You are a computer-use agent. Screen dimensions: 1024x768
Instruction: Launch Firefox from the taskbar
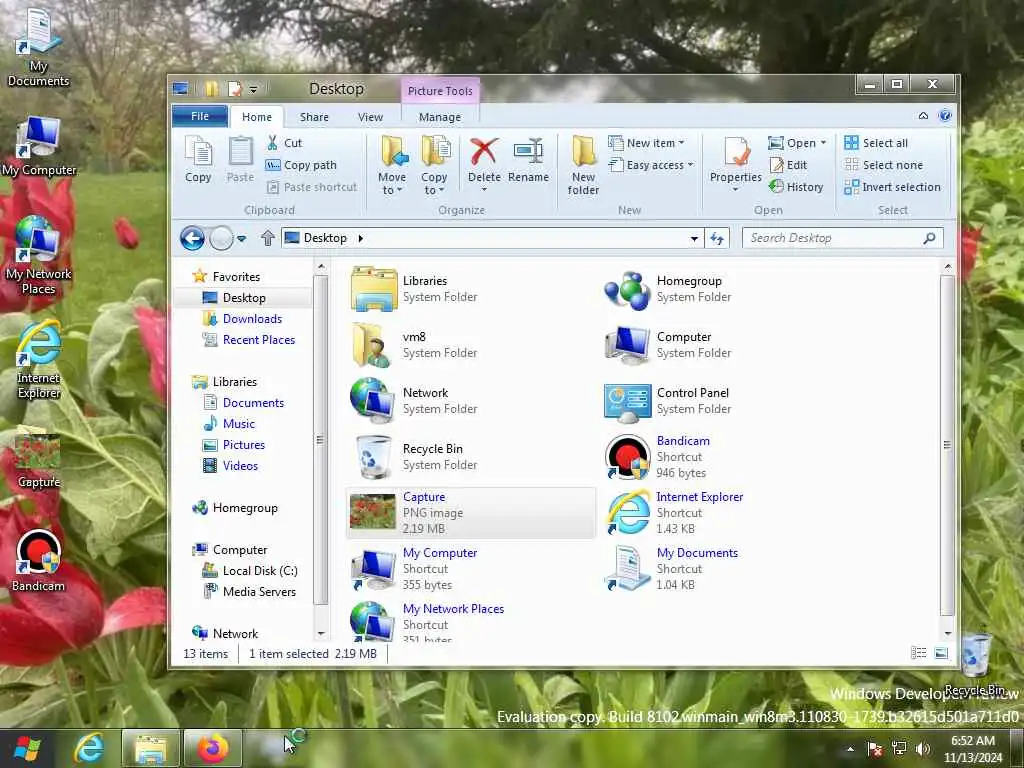pos(213,748)
